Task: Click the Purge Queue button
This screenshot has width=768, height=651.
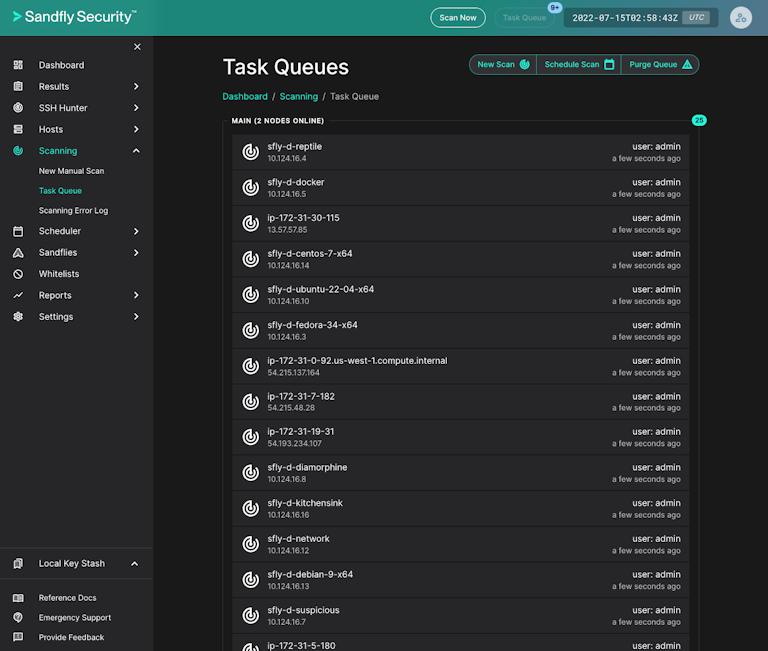Action: [x=660, y=65]
